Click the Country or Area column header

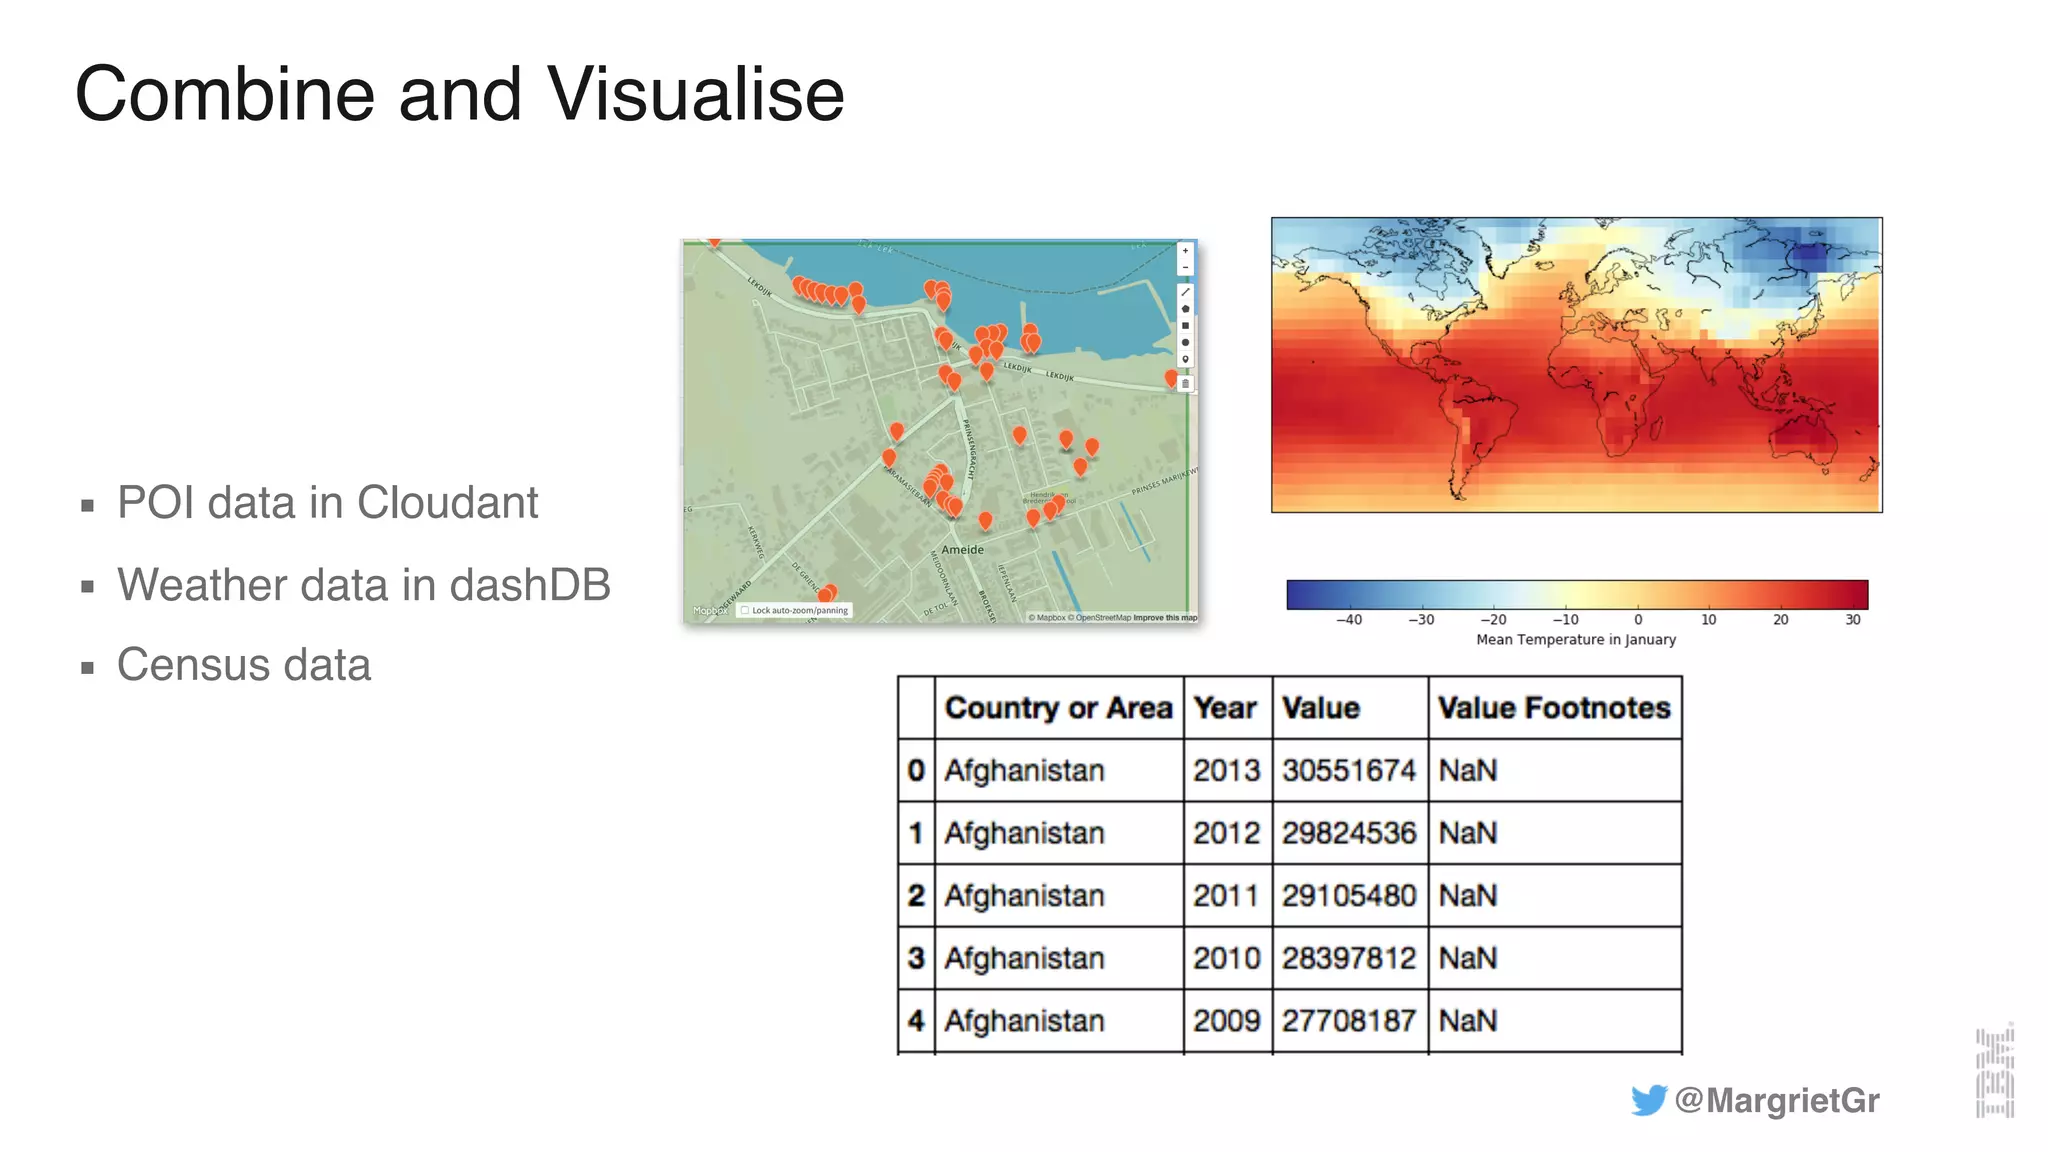pos(1058,708)
